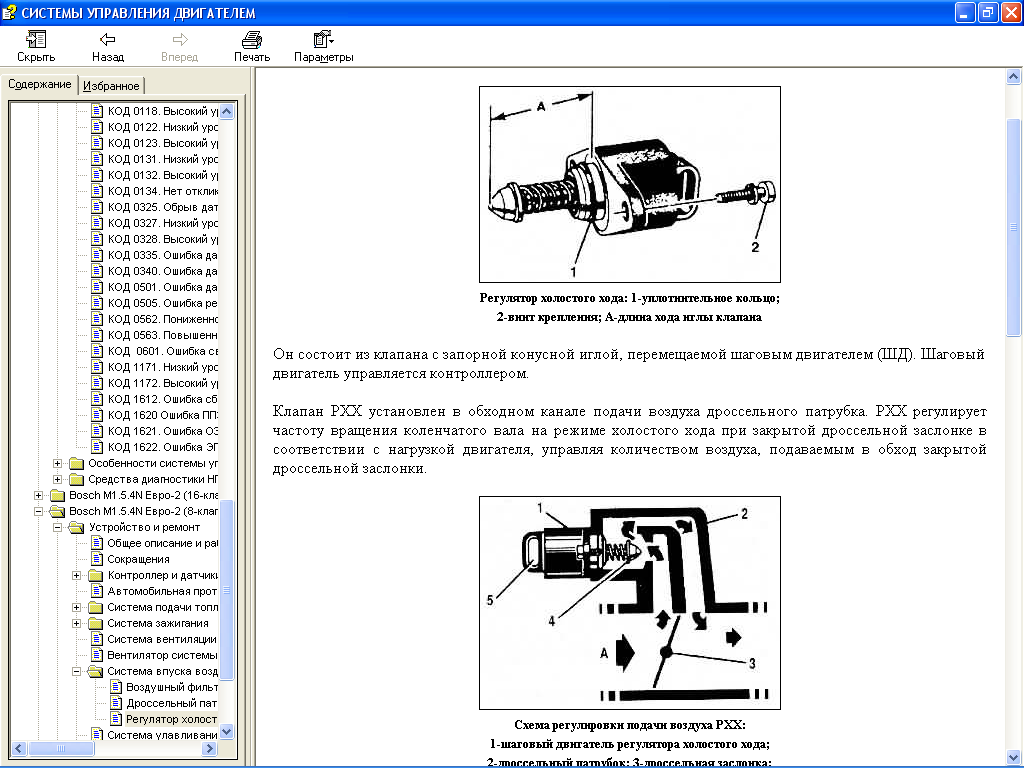Select the КОД 1612. Ошибка сб entry
1024x768 pixels.
pos(163,399)
